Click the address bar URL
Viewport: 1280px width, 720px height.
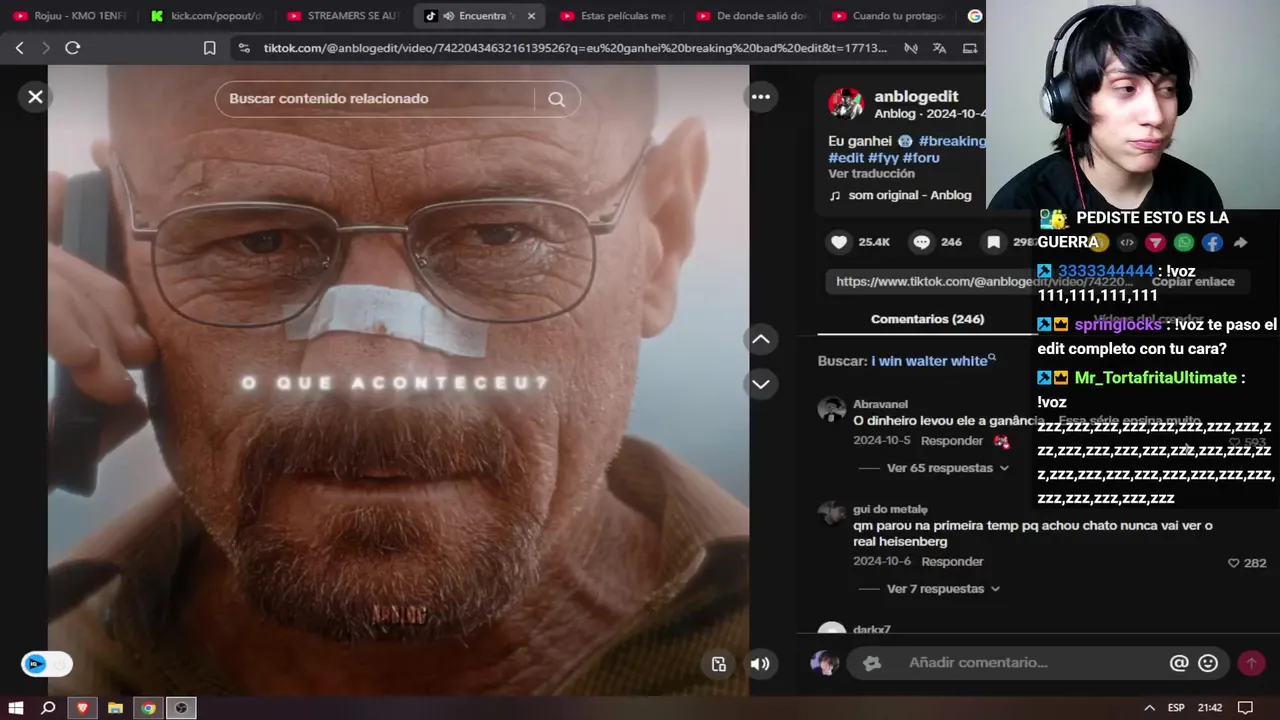click(x=575, y=48)
